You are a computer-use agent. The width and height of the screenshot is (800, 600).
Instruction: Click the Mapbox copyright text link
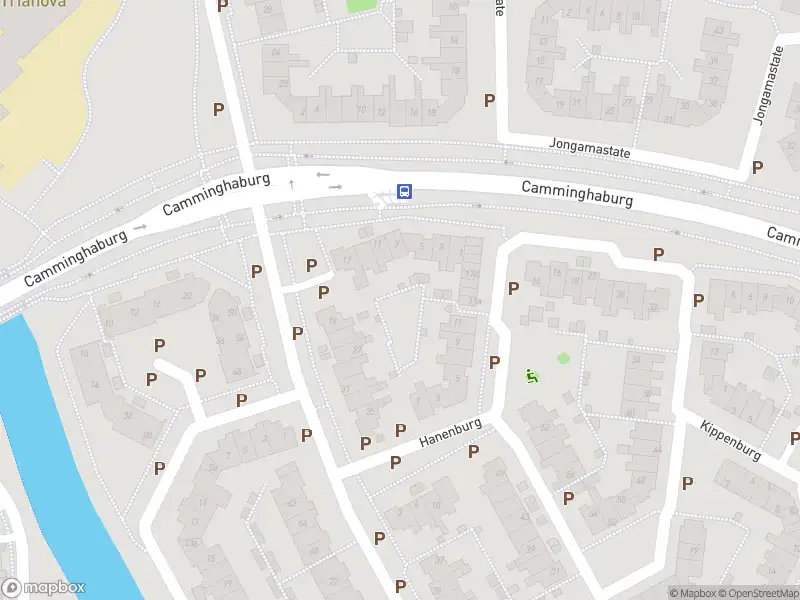tap(693, 593)
